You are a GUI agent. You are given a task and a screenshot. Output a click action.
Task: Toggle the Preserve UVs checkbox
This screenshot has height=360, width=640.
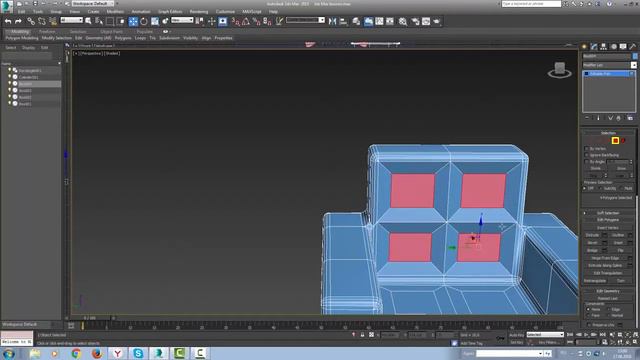(x=589, y=325)
